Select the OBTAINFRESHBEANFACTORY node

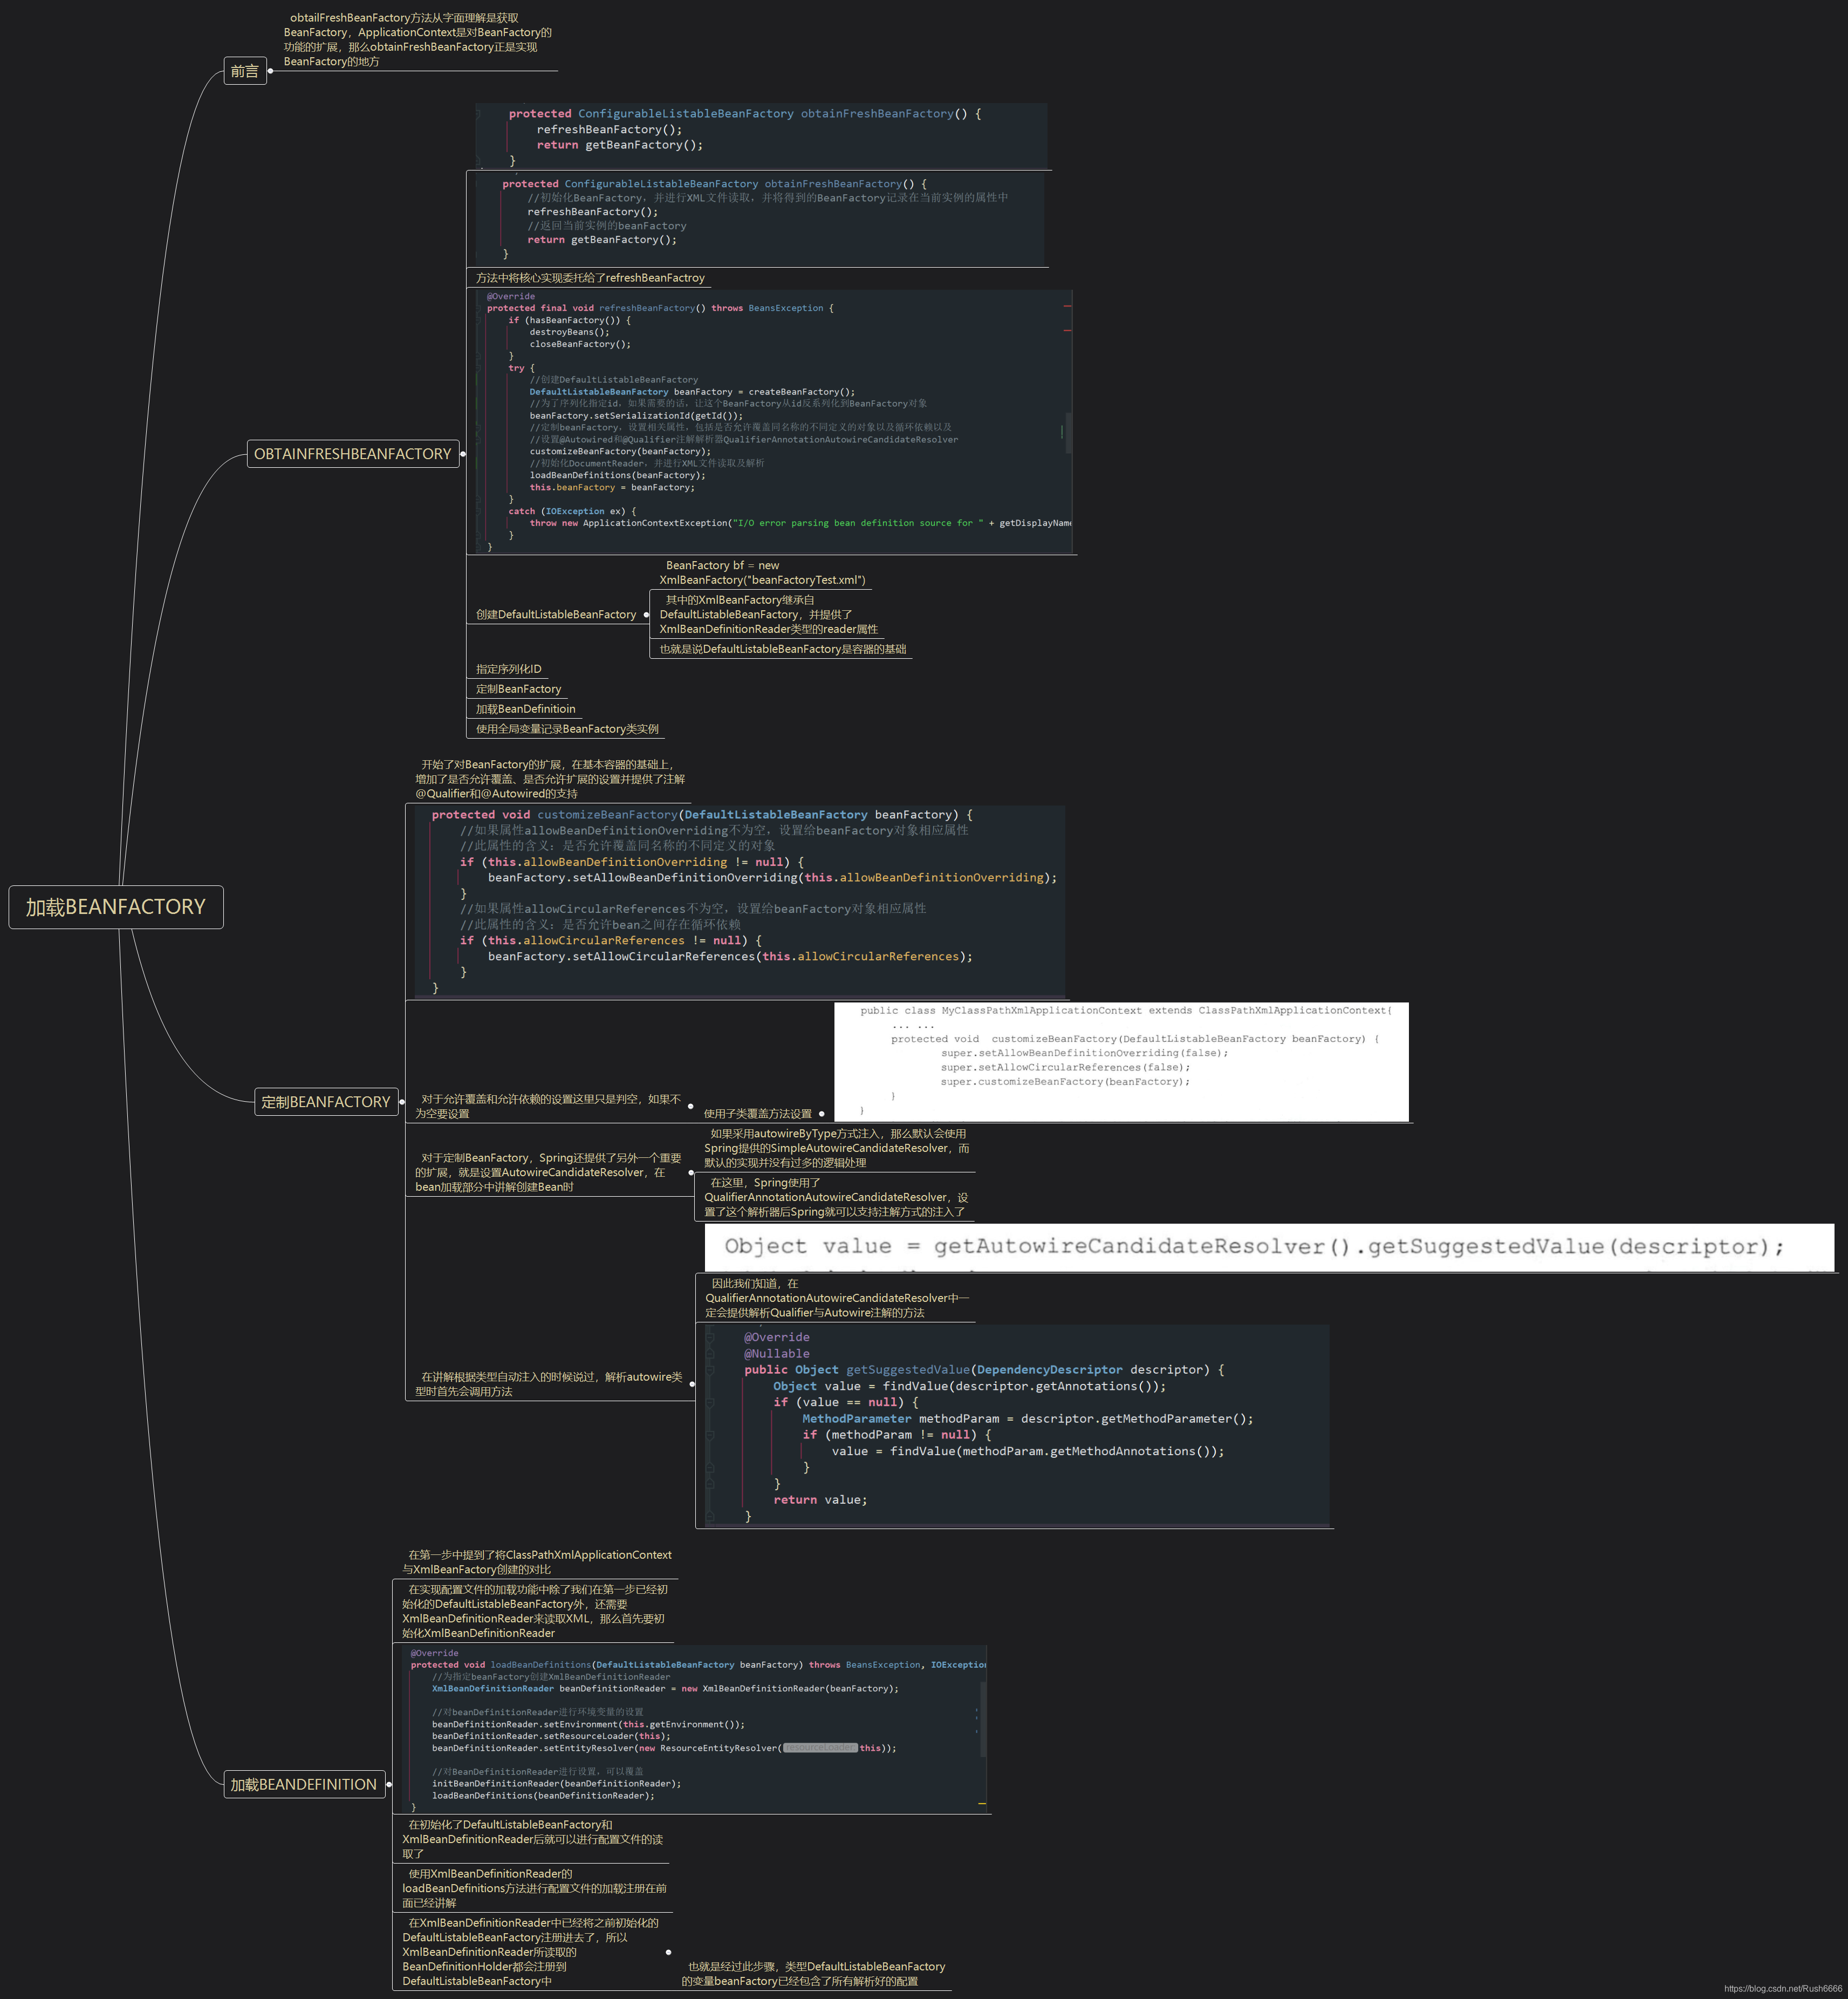[352, 454]
